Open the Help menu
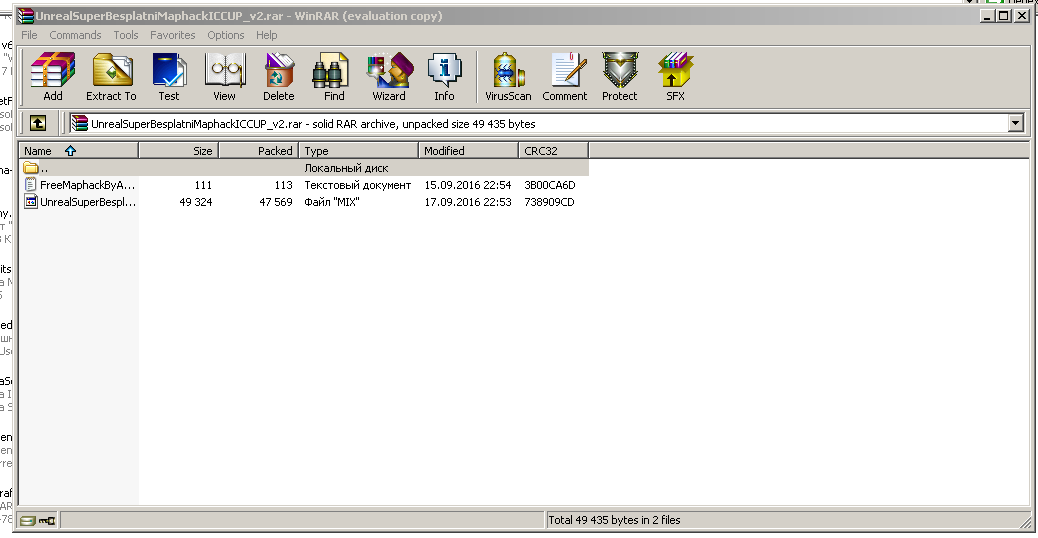This screenshot has height=538, width=1038. 267,35
